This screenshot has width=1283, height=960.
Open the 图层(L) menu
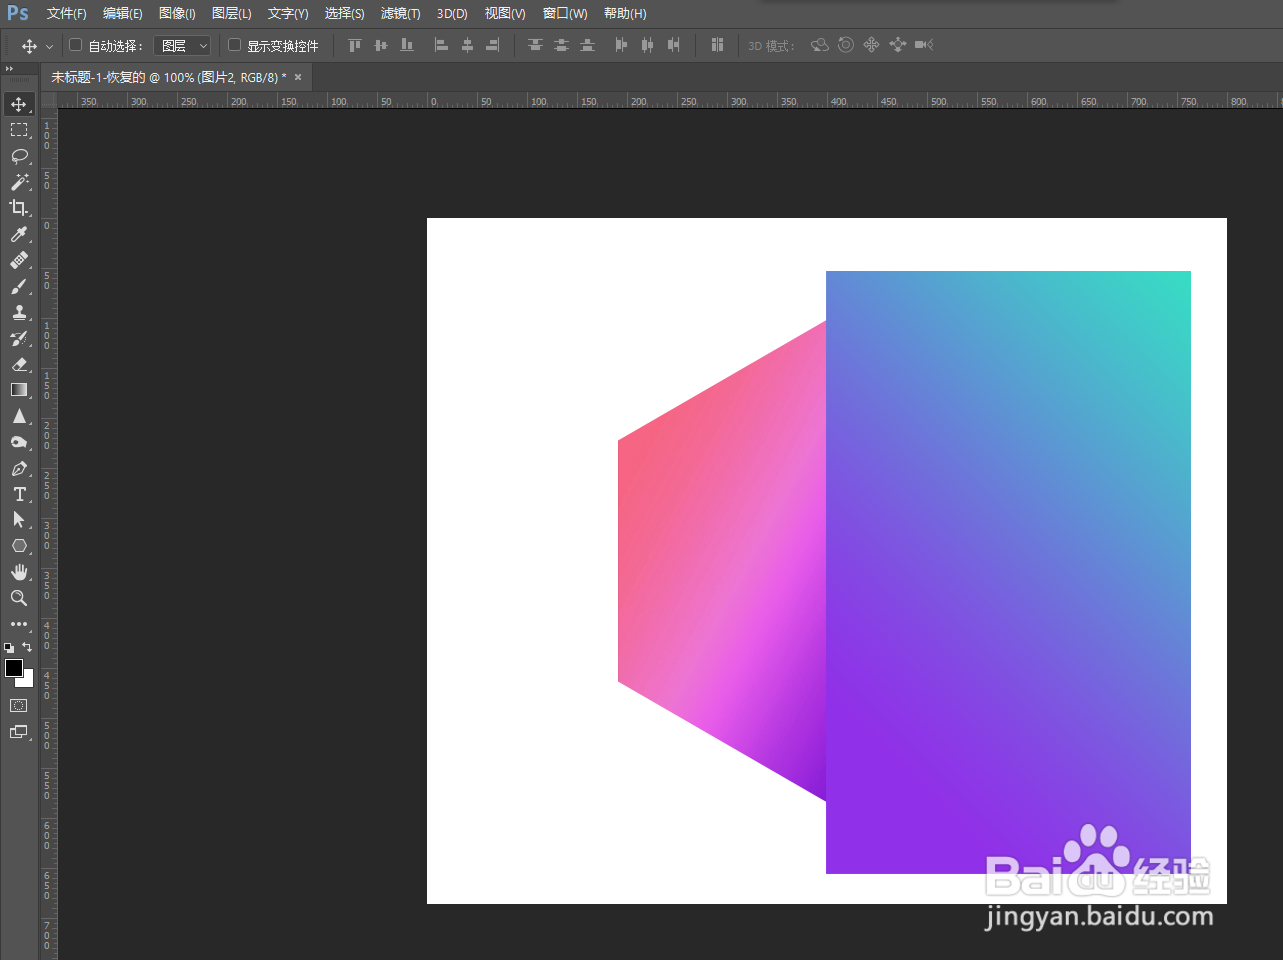coord(231,14)
